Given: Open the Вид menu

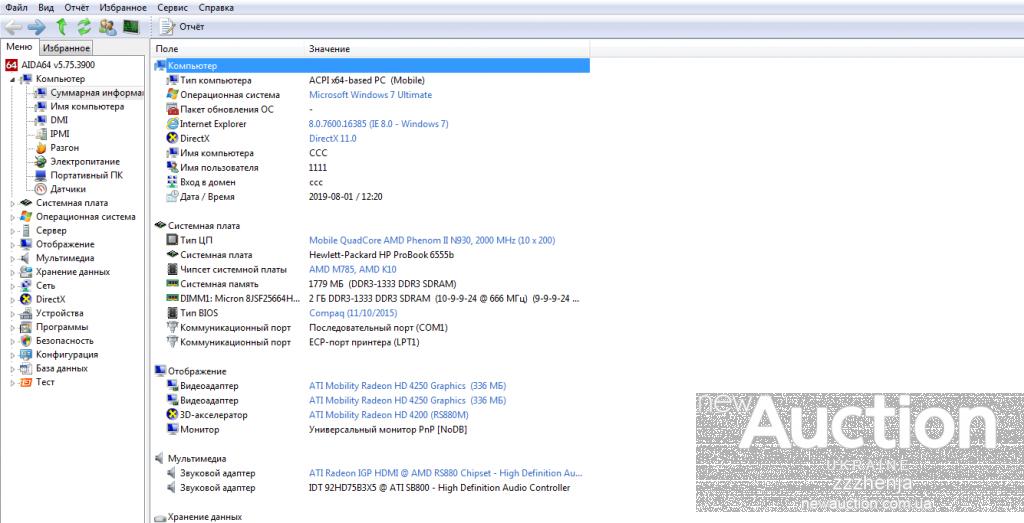Looking at the screenshot, I should click(46, 8).
